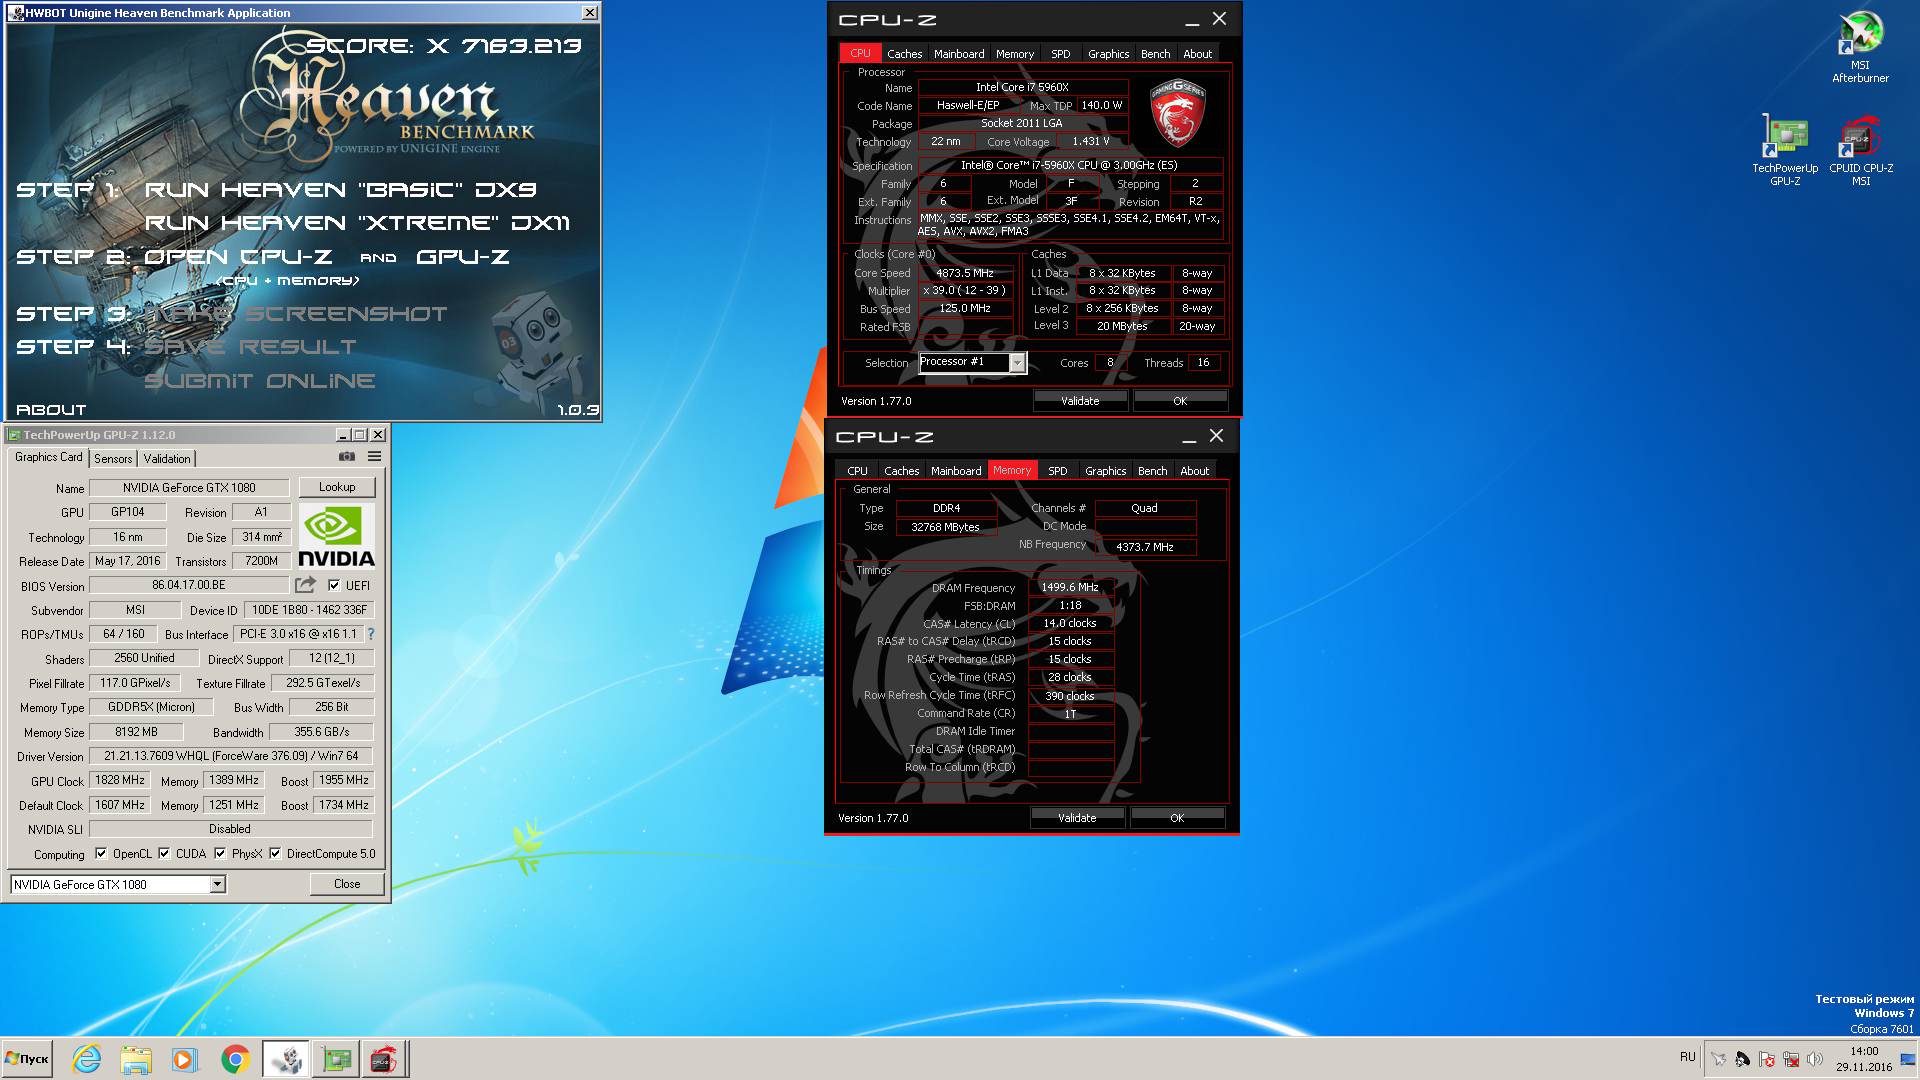This screenshot has width=1920, height=1080.
Task: Click ABOUT in the Heaven Benchmark window
Action: coord(51,410)
